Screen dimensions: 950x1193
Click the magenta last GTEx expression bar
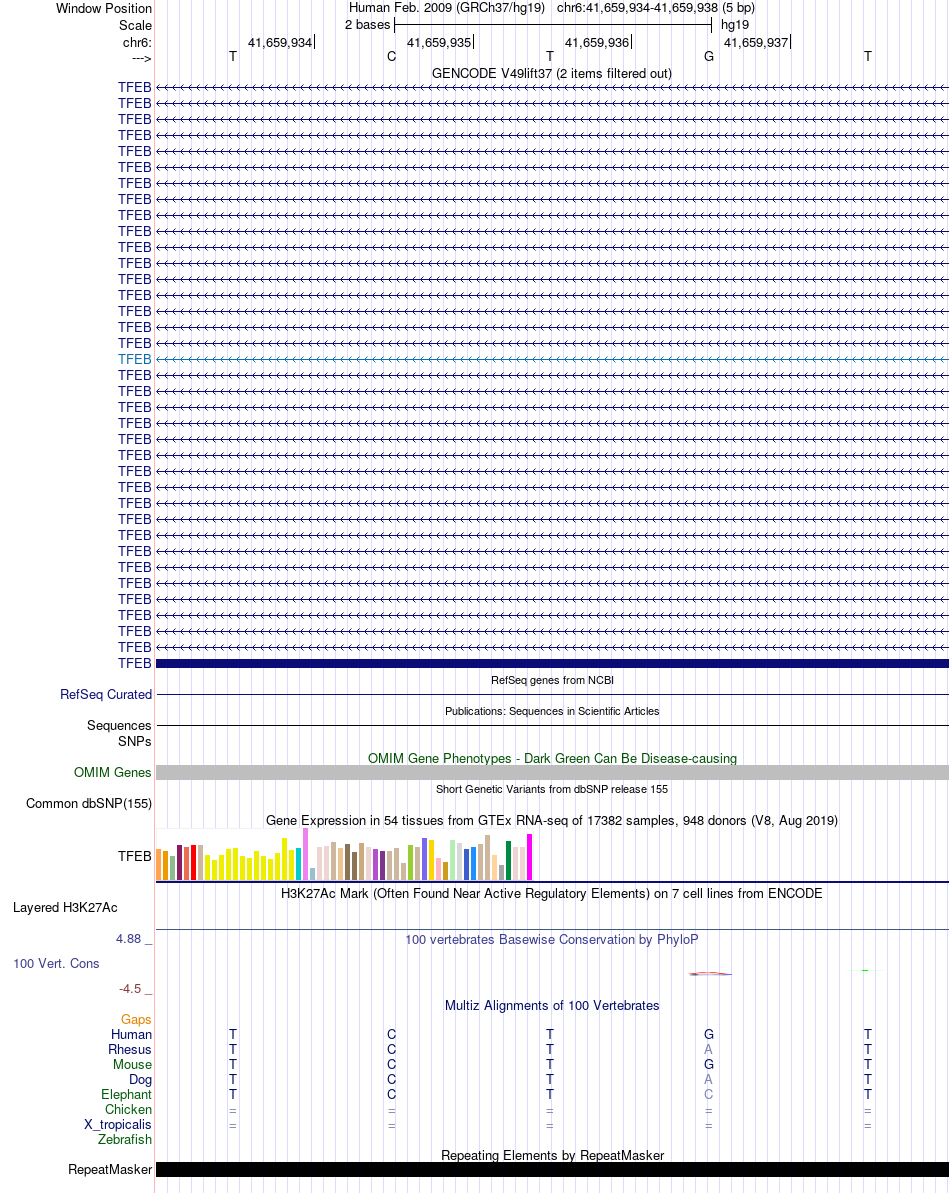[x=529, y=857]
